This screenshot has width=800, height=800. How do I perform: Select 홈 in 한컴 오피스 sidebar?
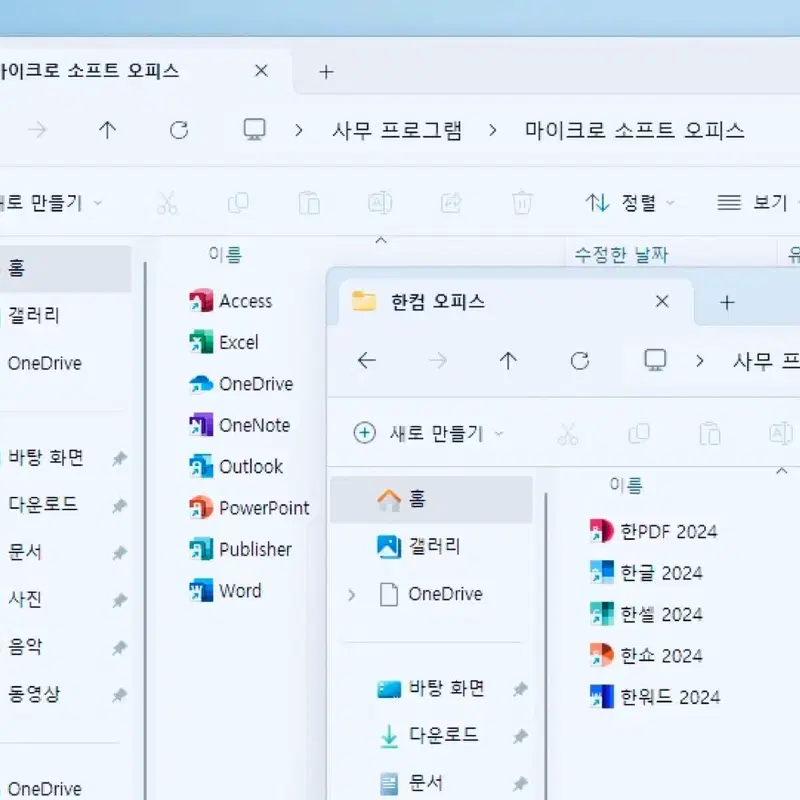[x=432, y=499]
